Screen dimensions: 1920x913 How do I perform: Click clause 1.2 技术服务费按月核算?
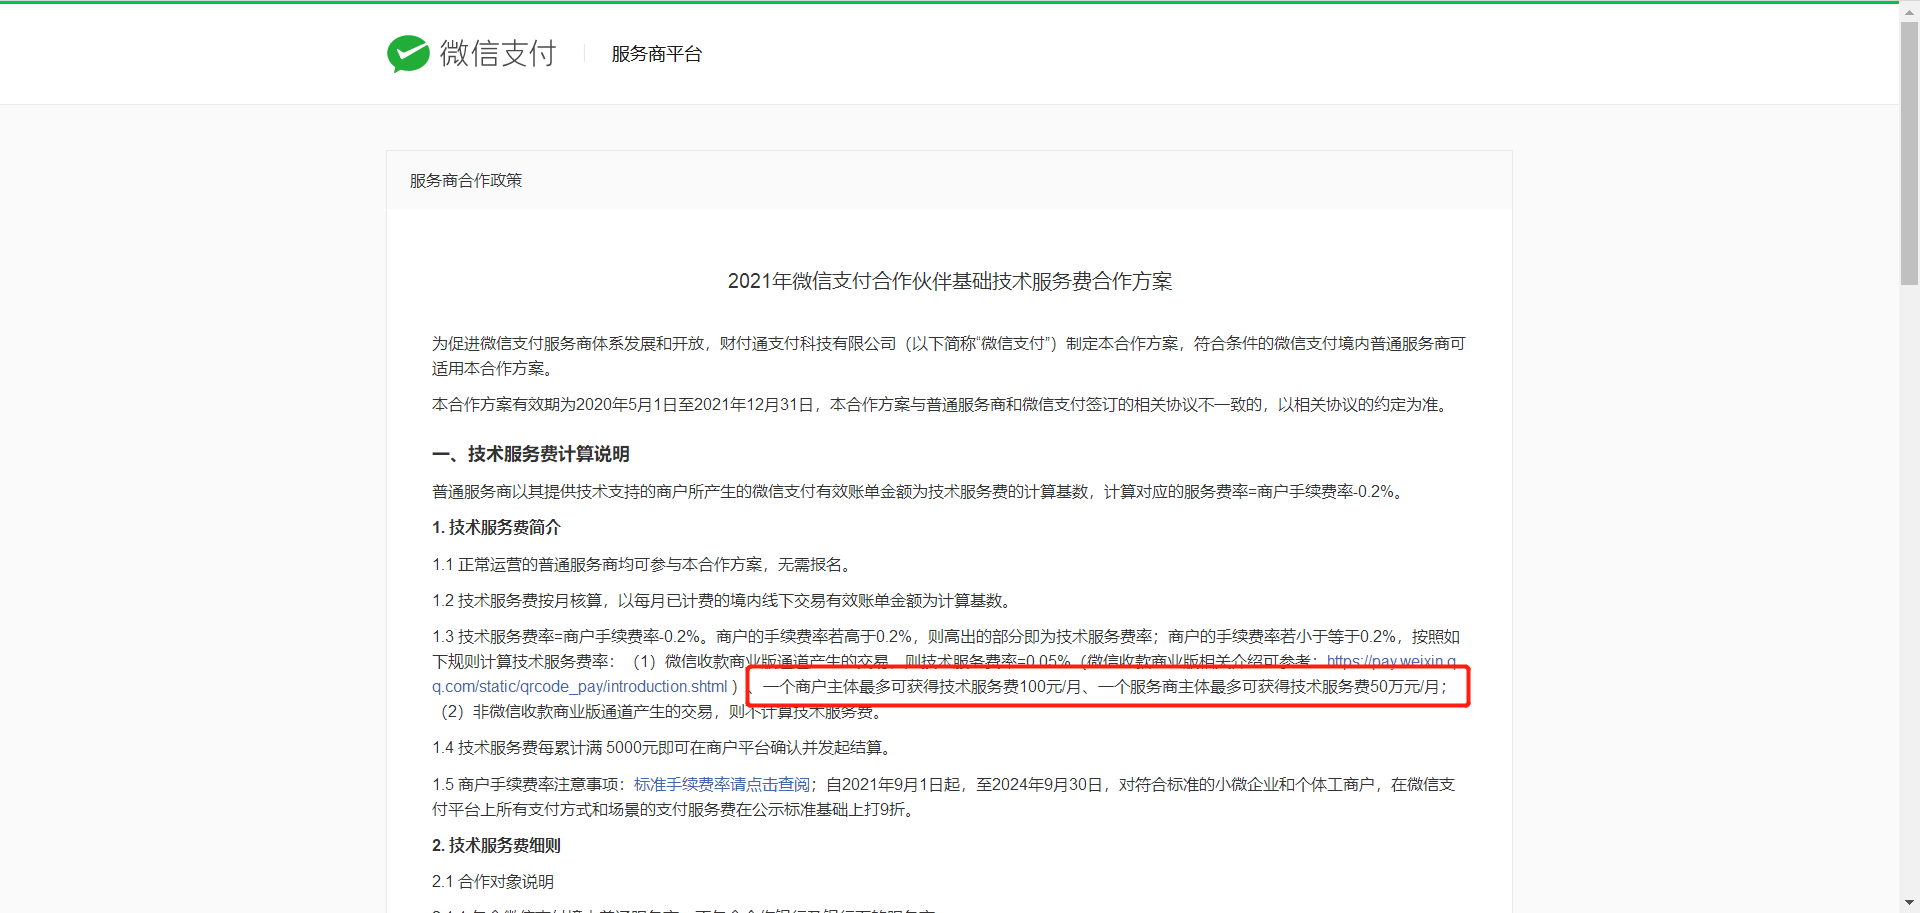[x=723, y=601]
